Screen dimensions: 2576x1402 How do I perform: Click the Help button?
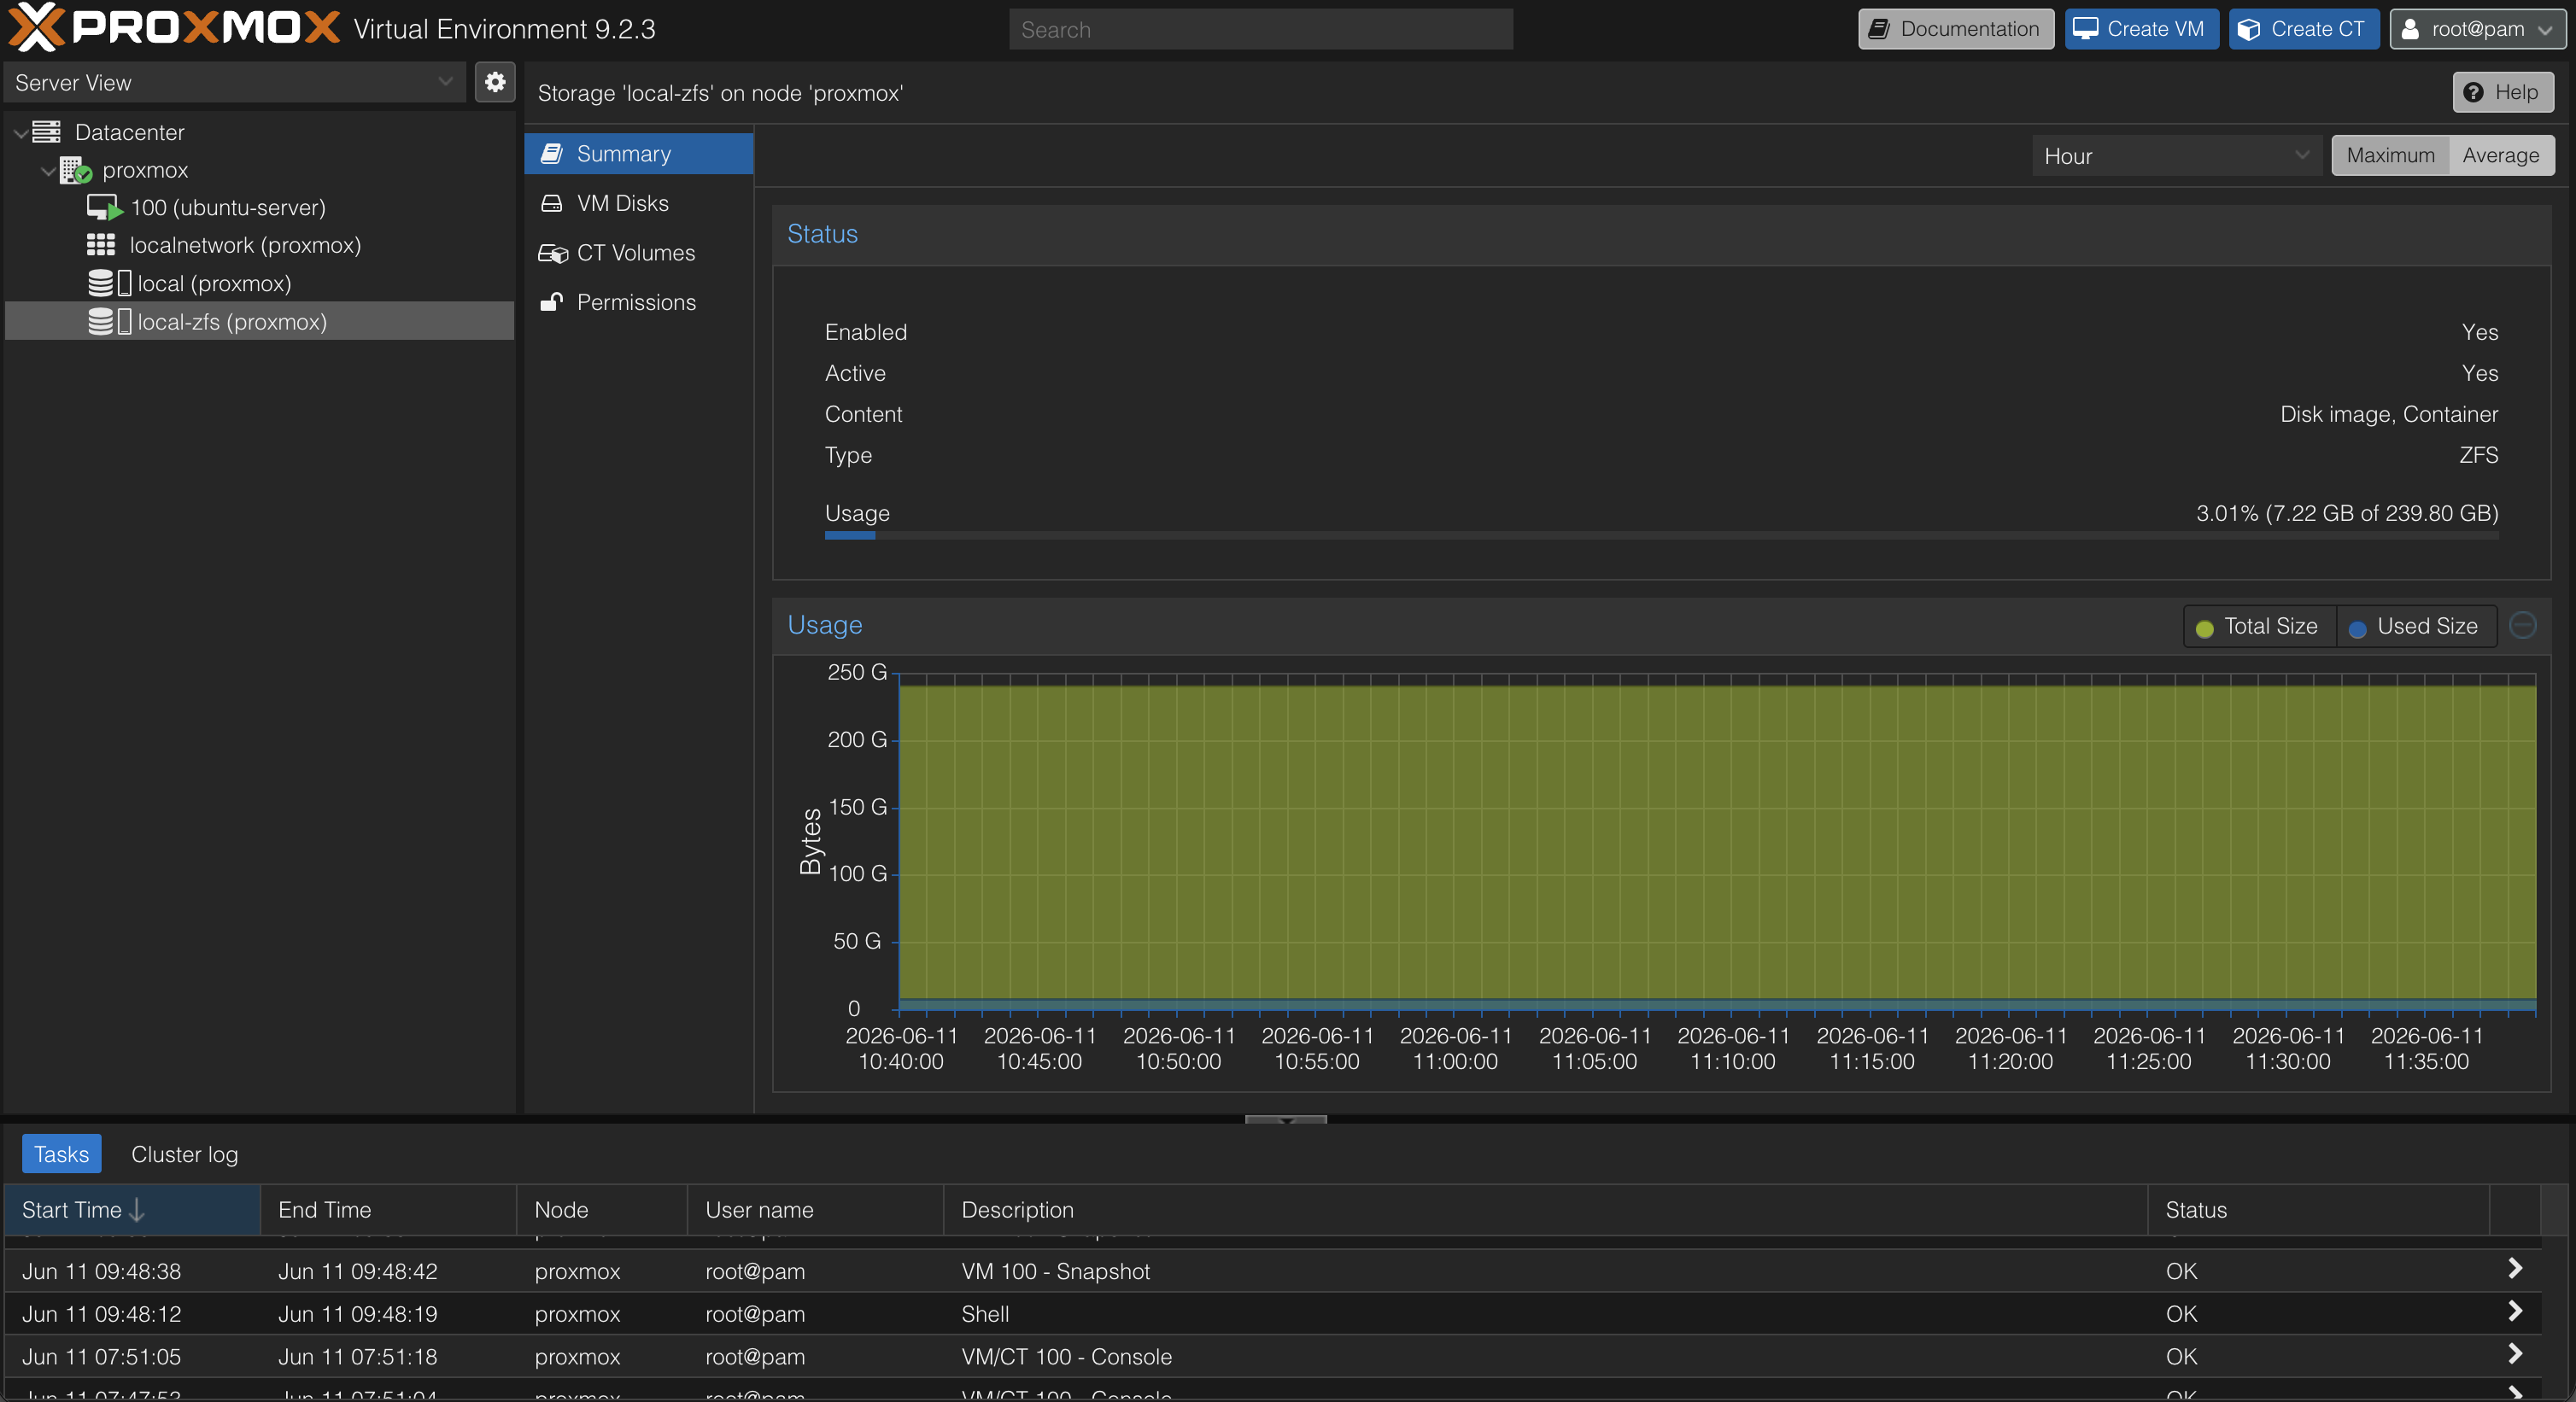[x=2503, y=92]
